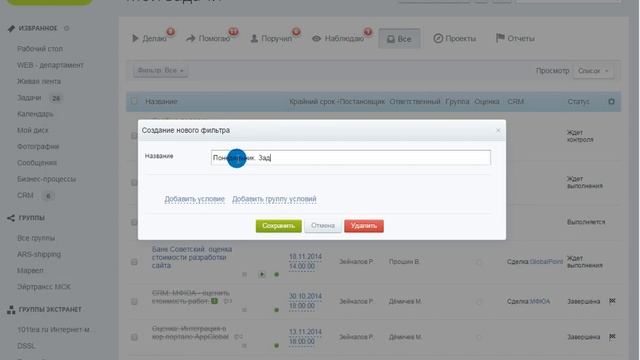Open the ARS-shipping group
This screenshot has width=640, height=360.
pos(39,254)
